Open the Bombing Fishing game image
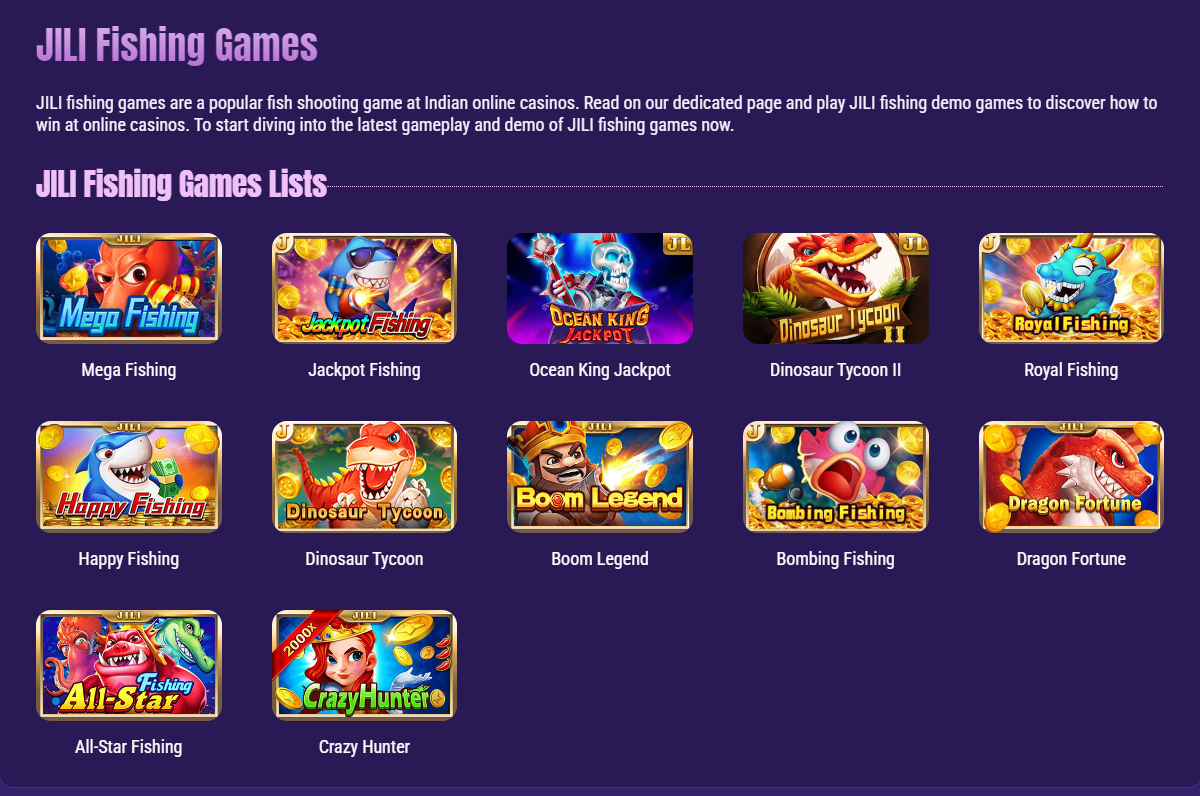The height and width of the screenshot is (796, 1200). click(836, 476)
